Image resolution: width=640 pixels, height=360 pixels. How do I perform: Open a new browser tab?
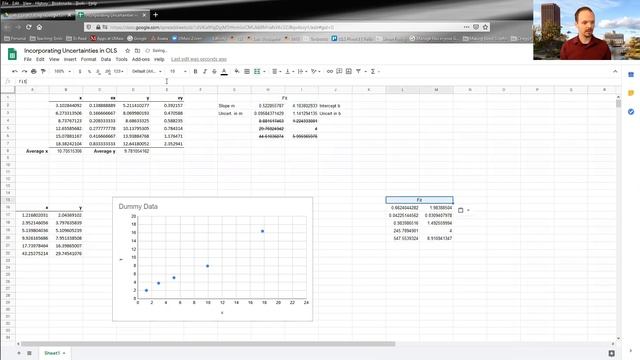156,15
